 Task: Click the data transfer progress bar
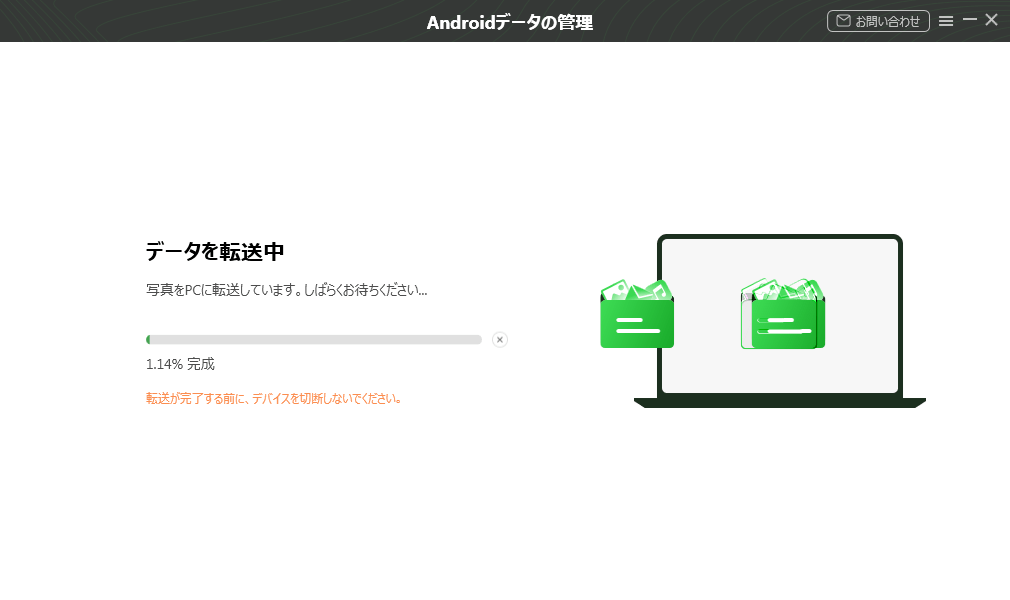[314, 340]
